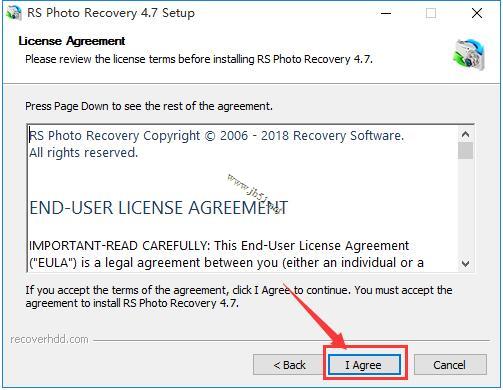This screenshot has height=390, width=503.
Task: Click the disabled maximize window icon
Action: 431,13
